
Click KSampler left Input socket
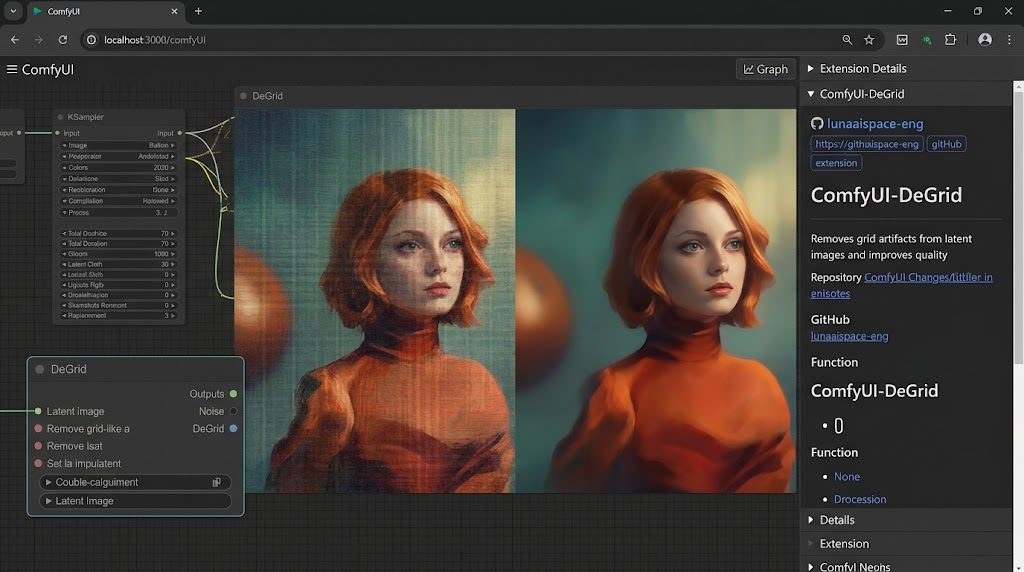click(57, 133)
